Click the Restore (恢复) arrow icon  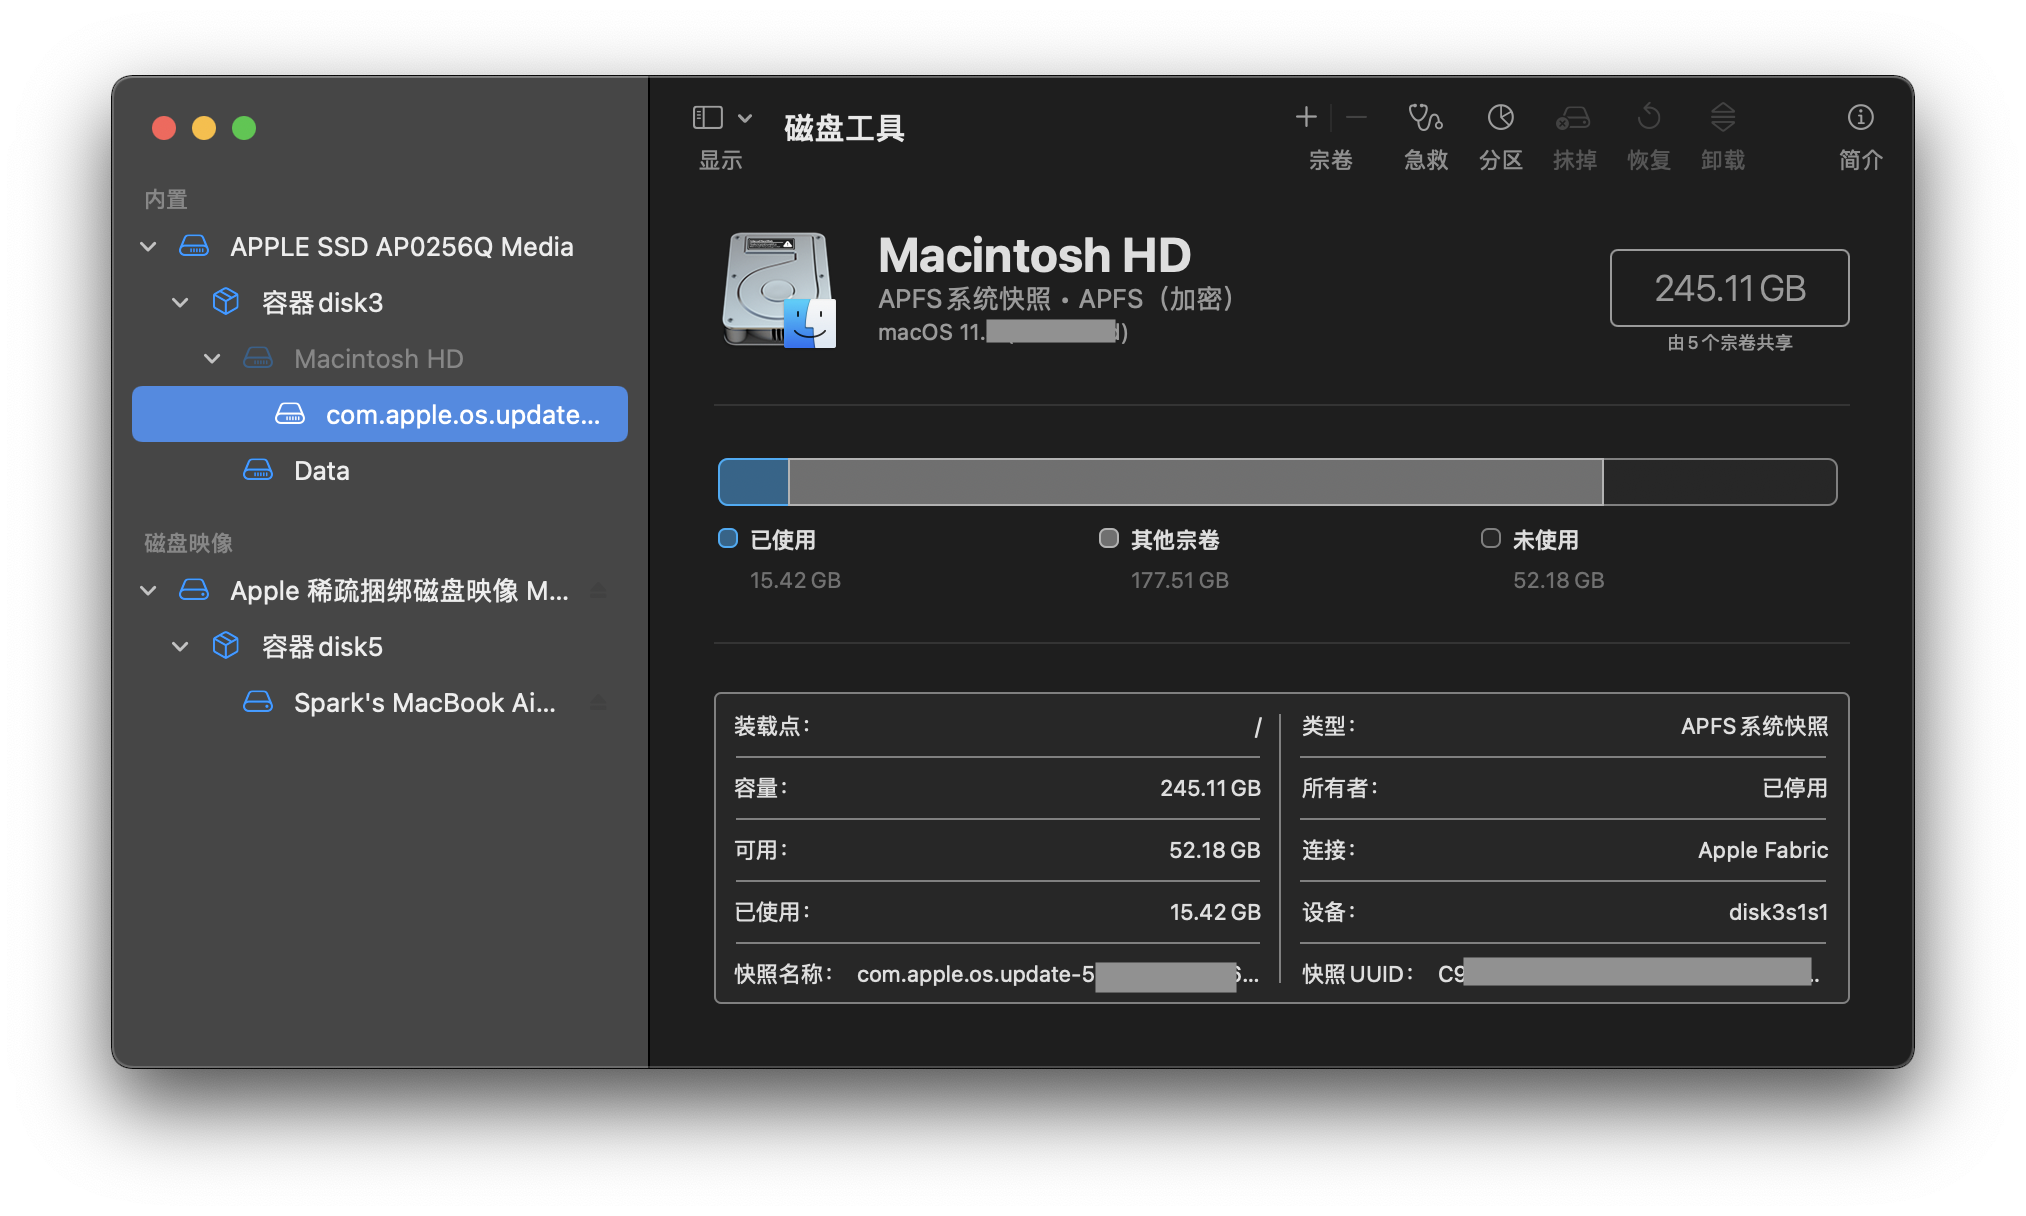1648,119
